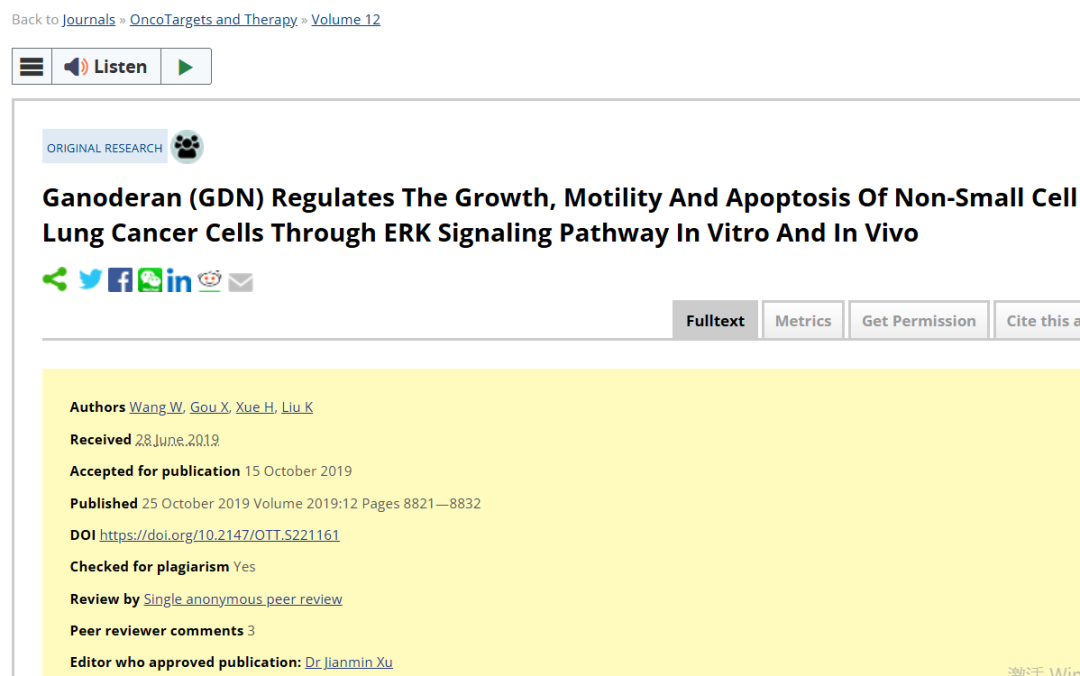
Task: Click the animal study paw icon
Action: [x=187, y=147]
